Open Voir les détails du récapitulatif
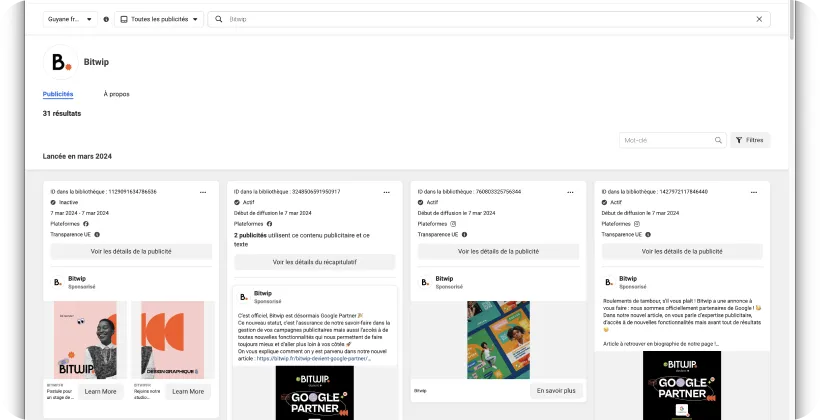820x420 pixels. (315, 262)
